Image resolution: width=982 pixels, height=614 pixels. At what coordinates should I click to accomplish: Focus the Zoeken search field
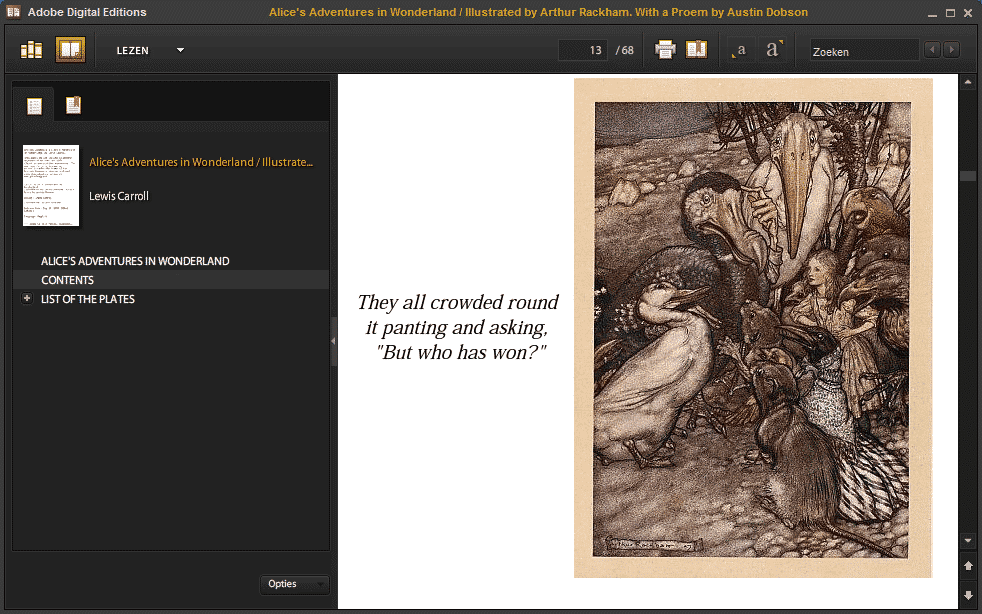[x=864, y=51]
